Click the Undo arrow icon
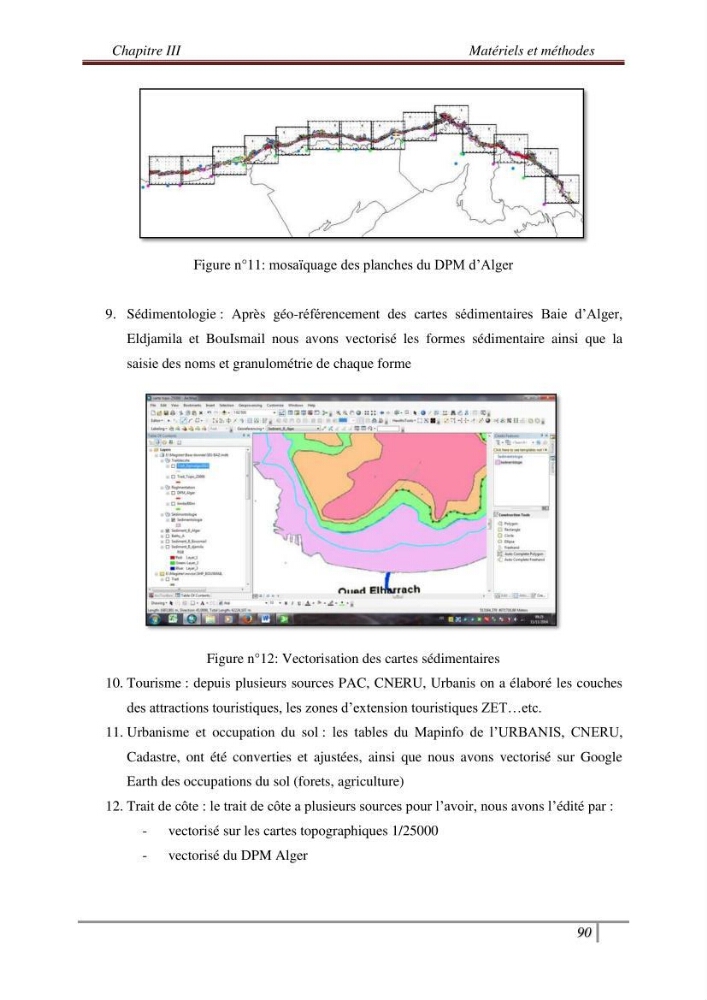The height and width of the screenshot is (1000, 707). click(x=209, y=413)
